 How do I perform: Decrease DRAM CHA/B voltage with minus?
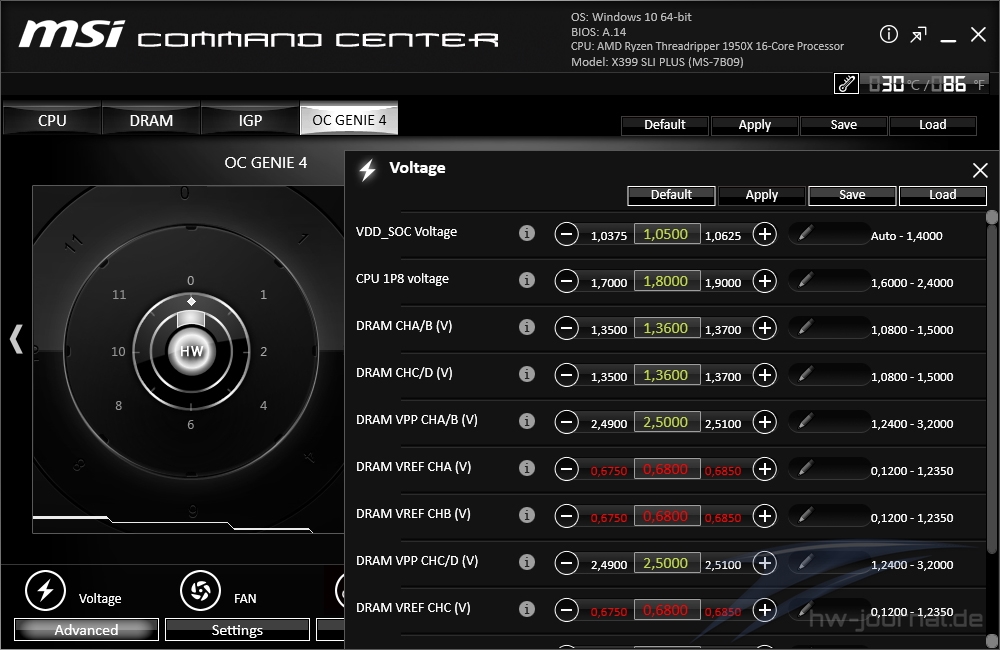coord(566,328)
